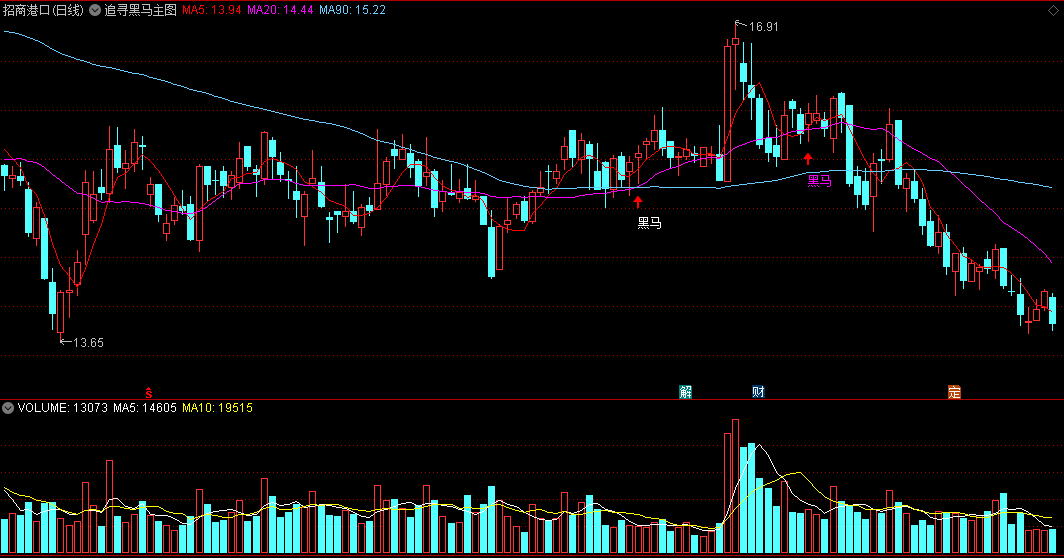Click the VOLUME: 13073 readout
The image size is (1064, 558).
click(x=62, y=408)
